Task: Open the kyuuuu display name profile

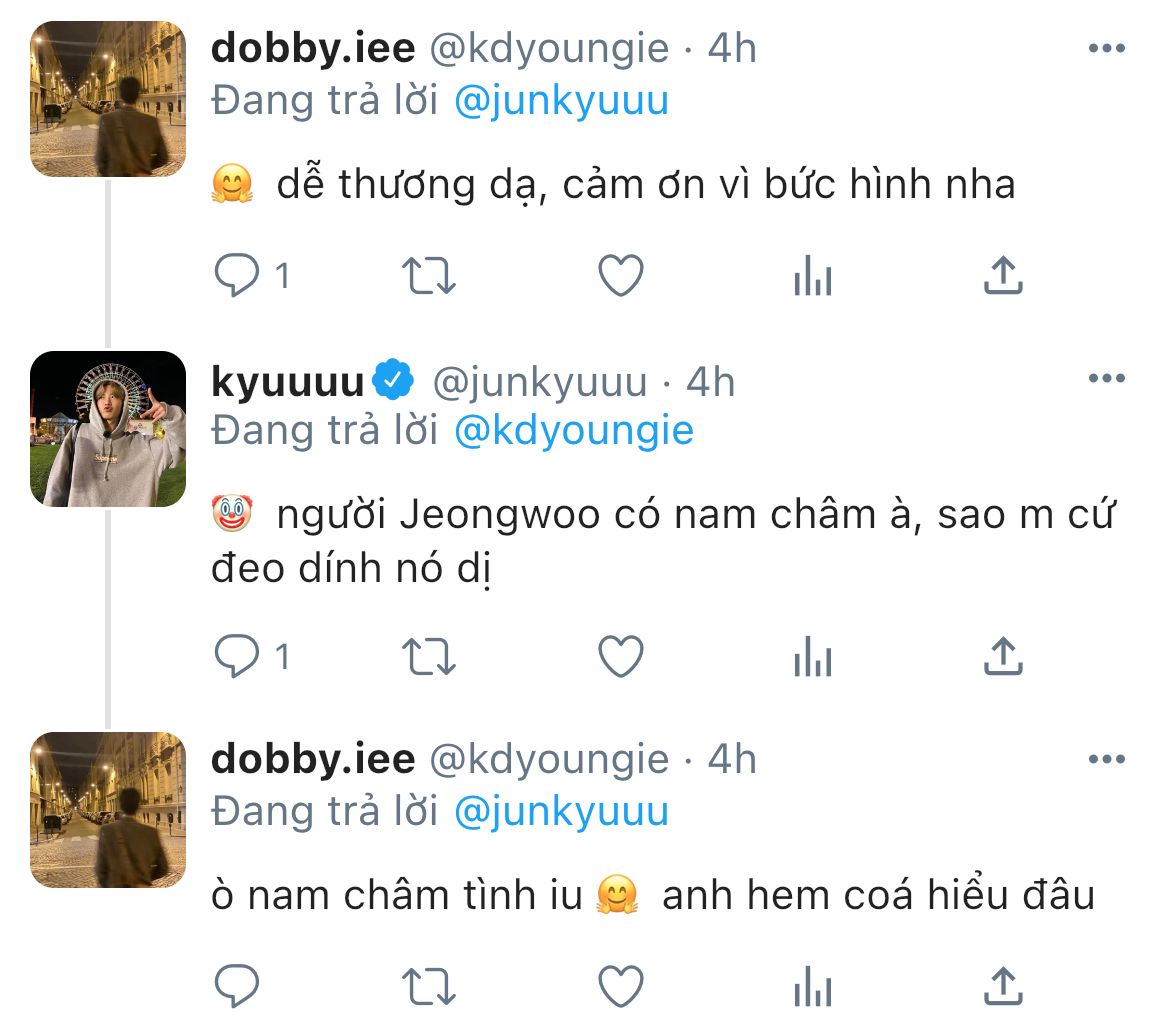Action: 288,381
